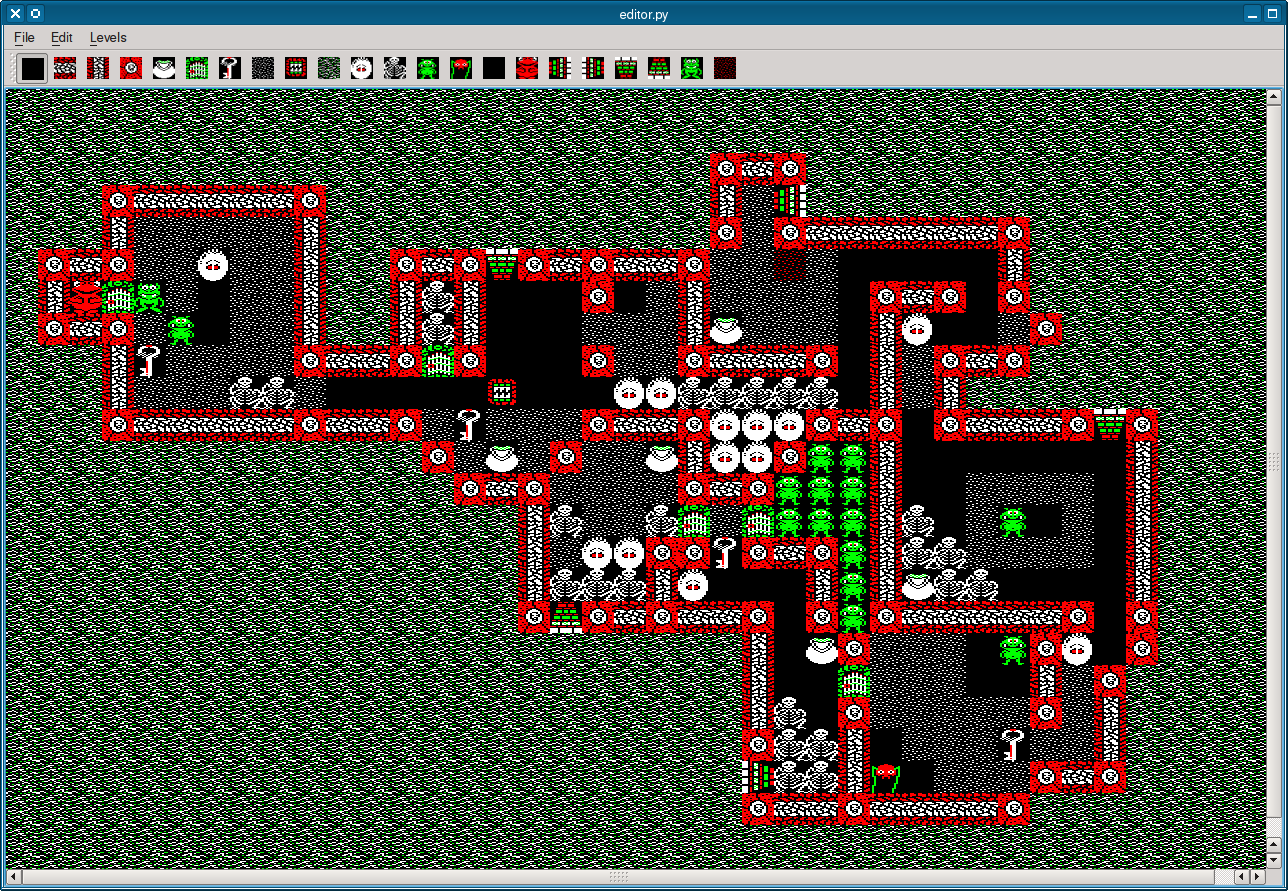1288x891 pixels.
Task: Pick the skeleton bones tile in toolbar
Action: coord(395,68)
